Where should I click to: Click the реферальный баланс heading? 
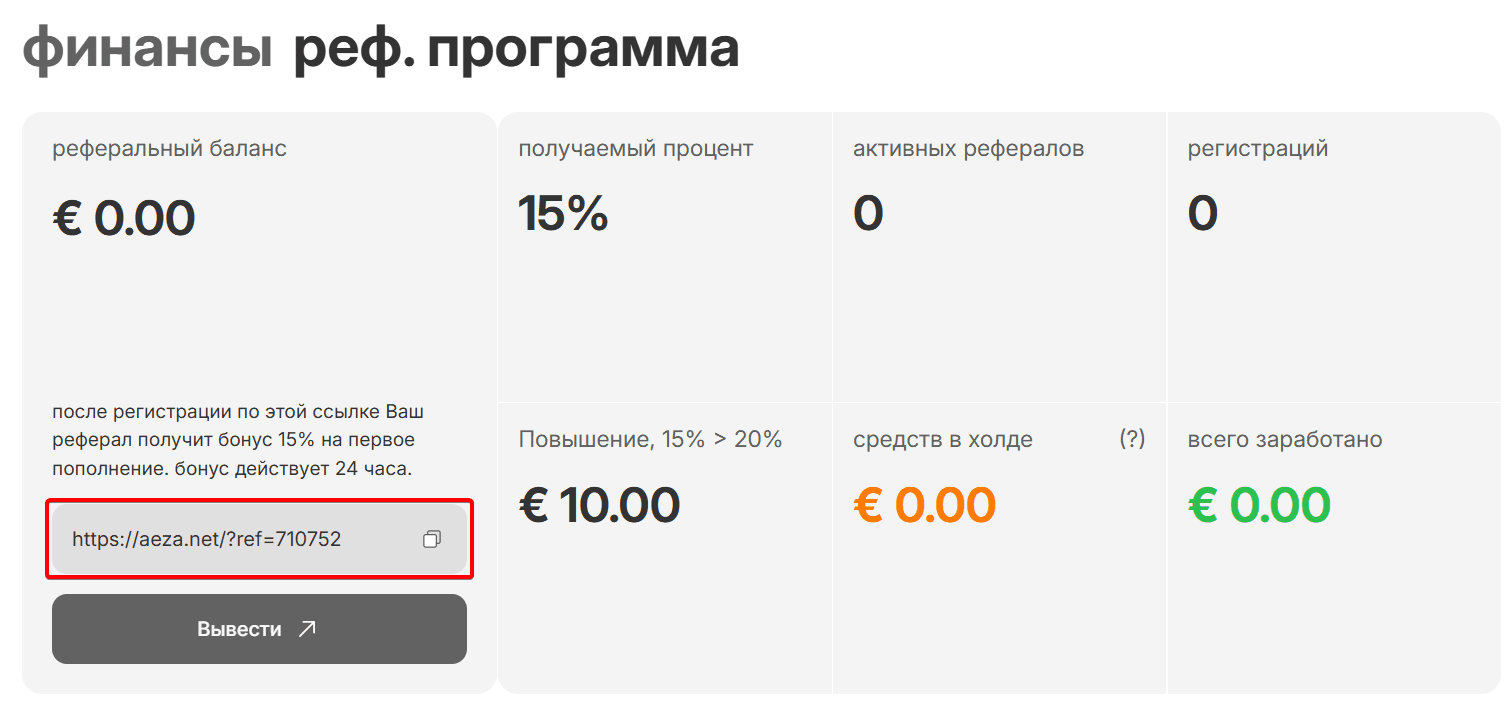tap(169, 150)
